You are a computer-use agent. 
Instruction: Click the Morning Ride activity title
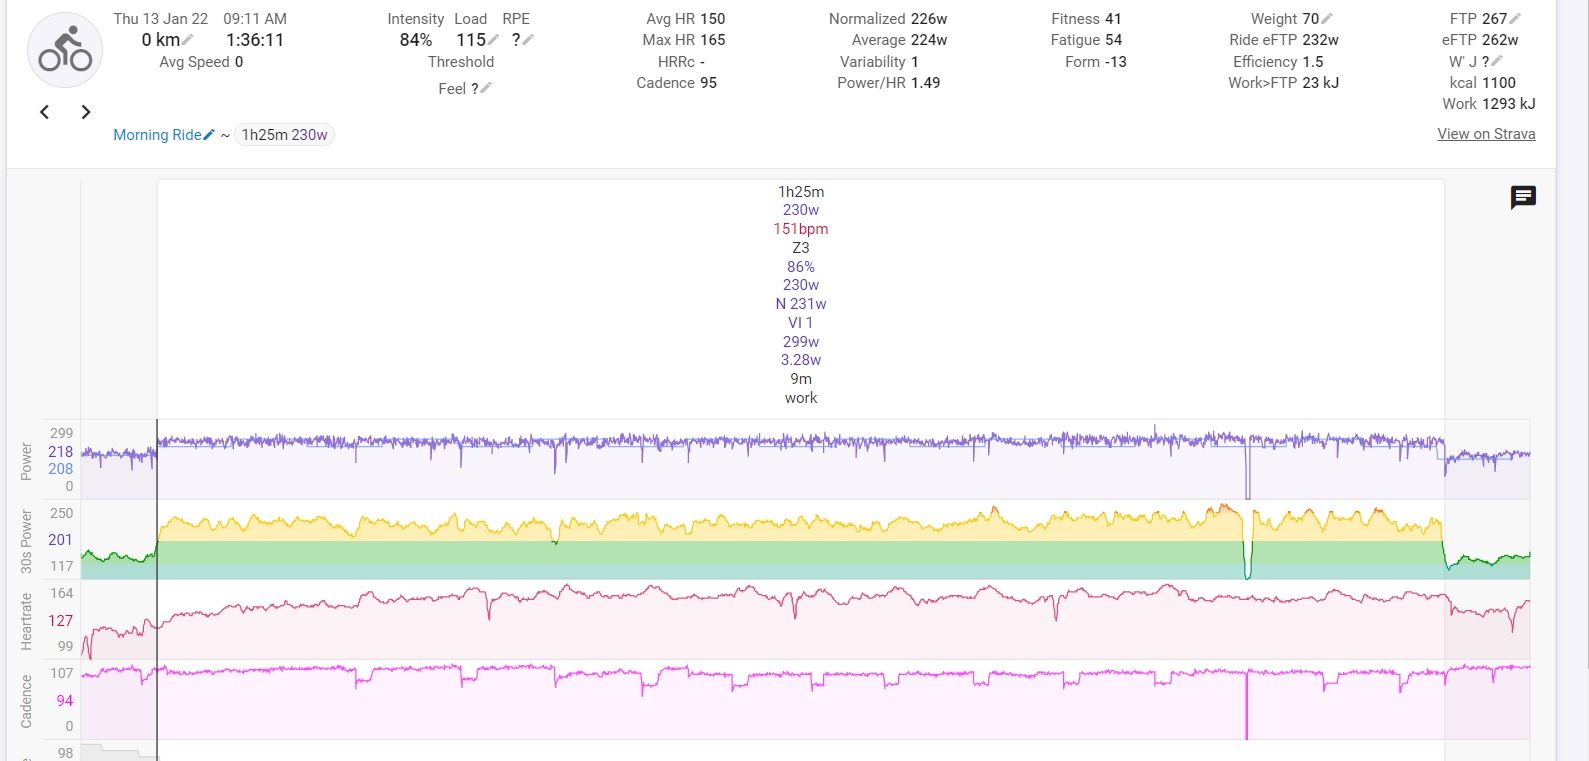pyautogui.click(x=157, y=135)
